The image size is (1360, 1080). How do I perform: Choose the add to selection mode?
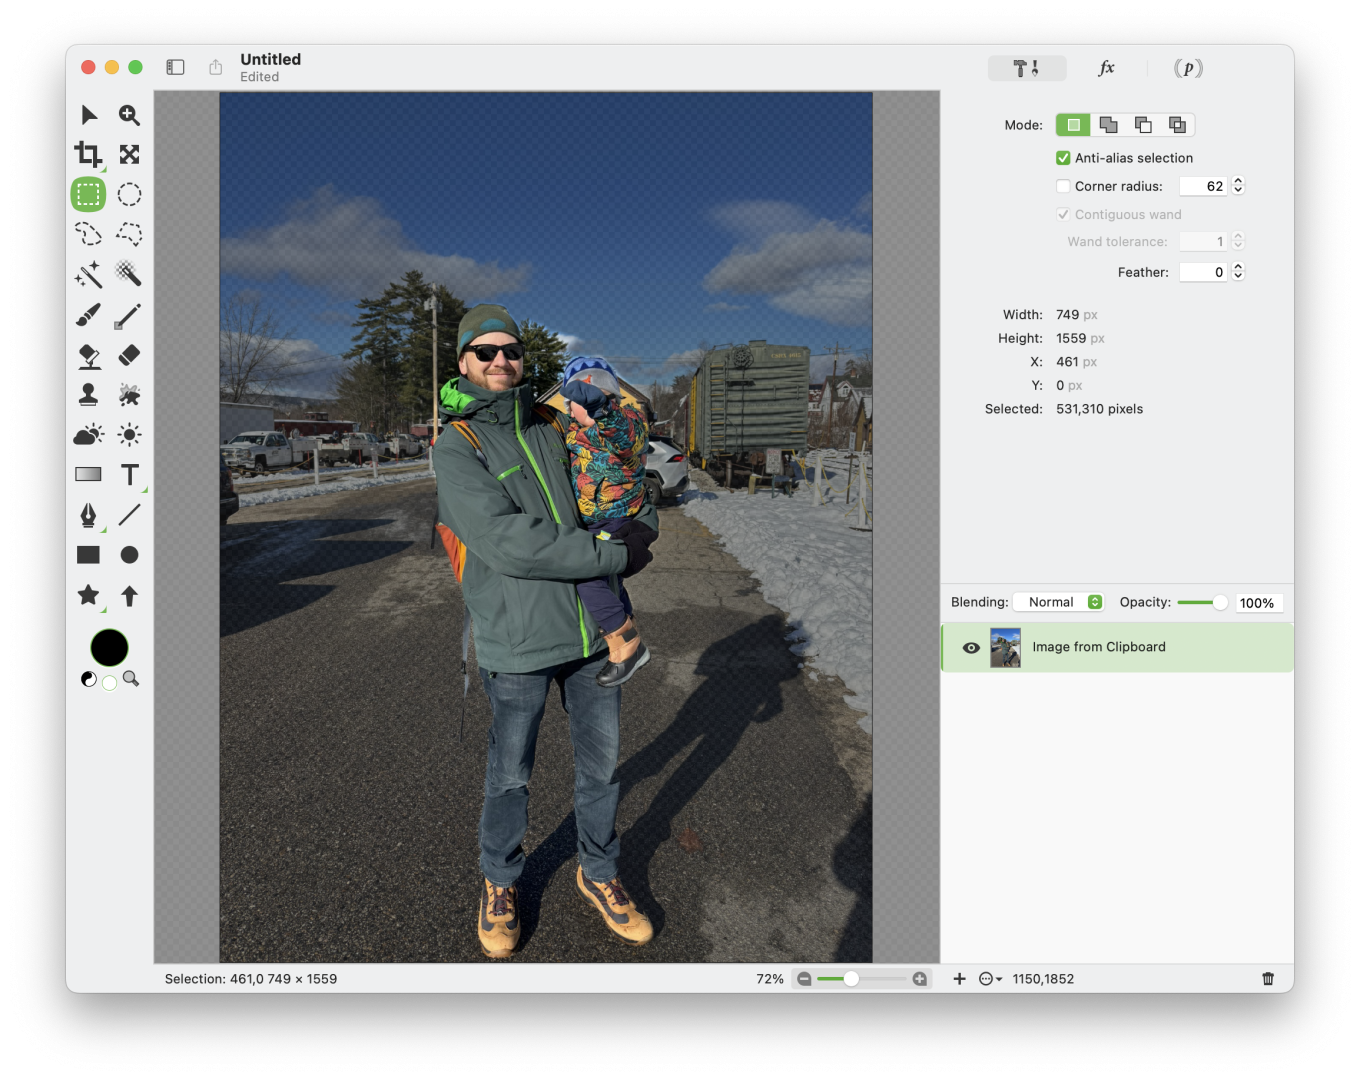[1108, 125]
